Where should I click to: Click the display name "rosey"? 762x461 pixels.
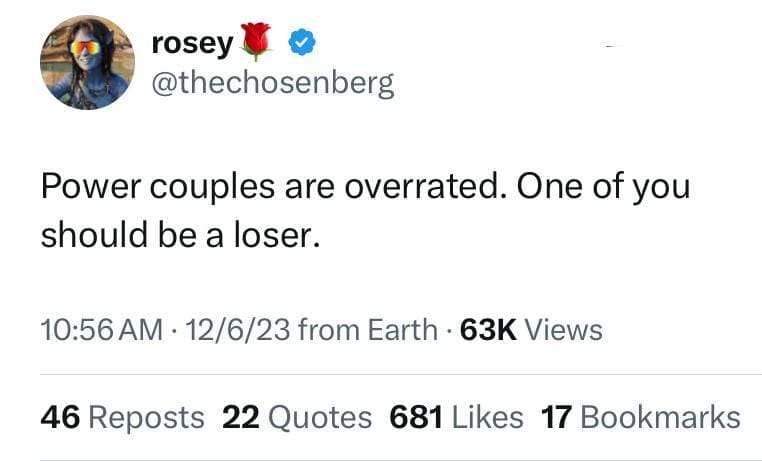pos(192,42)
